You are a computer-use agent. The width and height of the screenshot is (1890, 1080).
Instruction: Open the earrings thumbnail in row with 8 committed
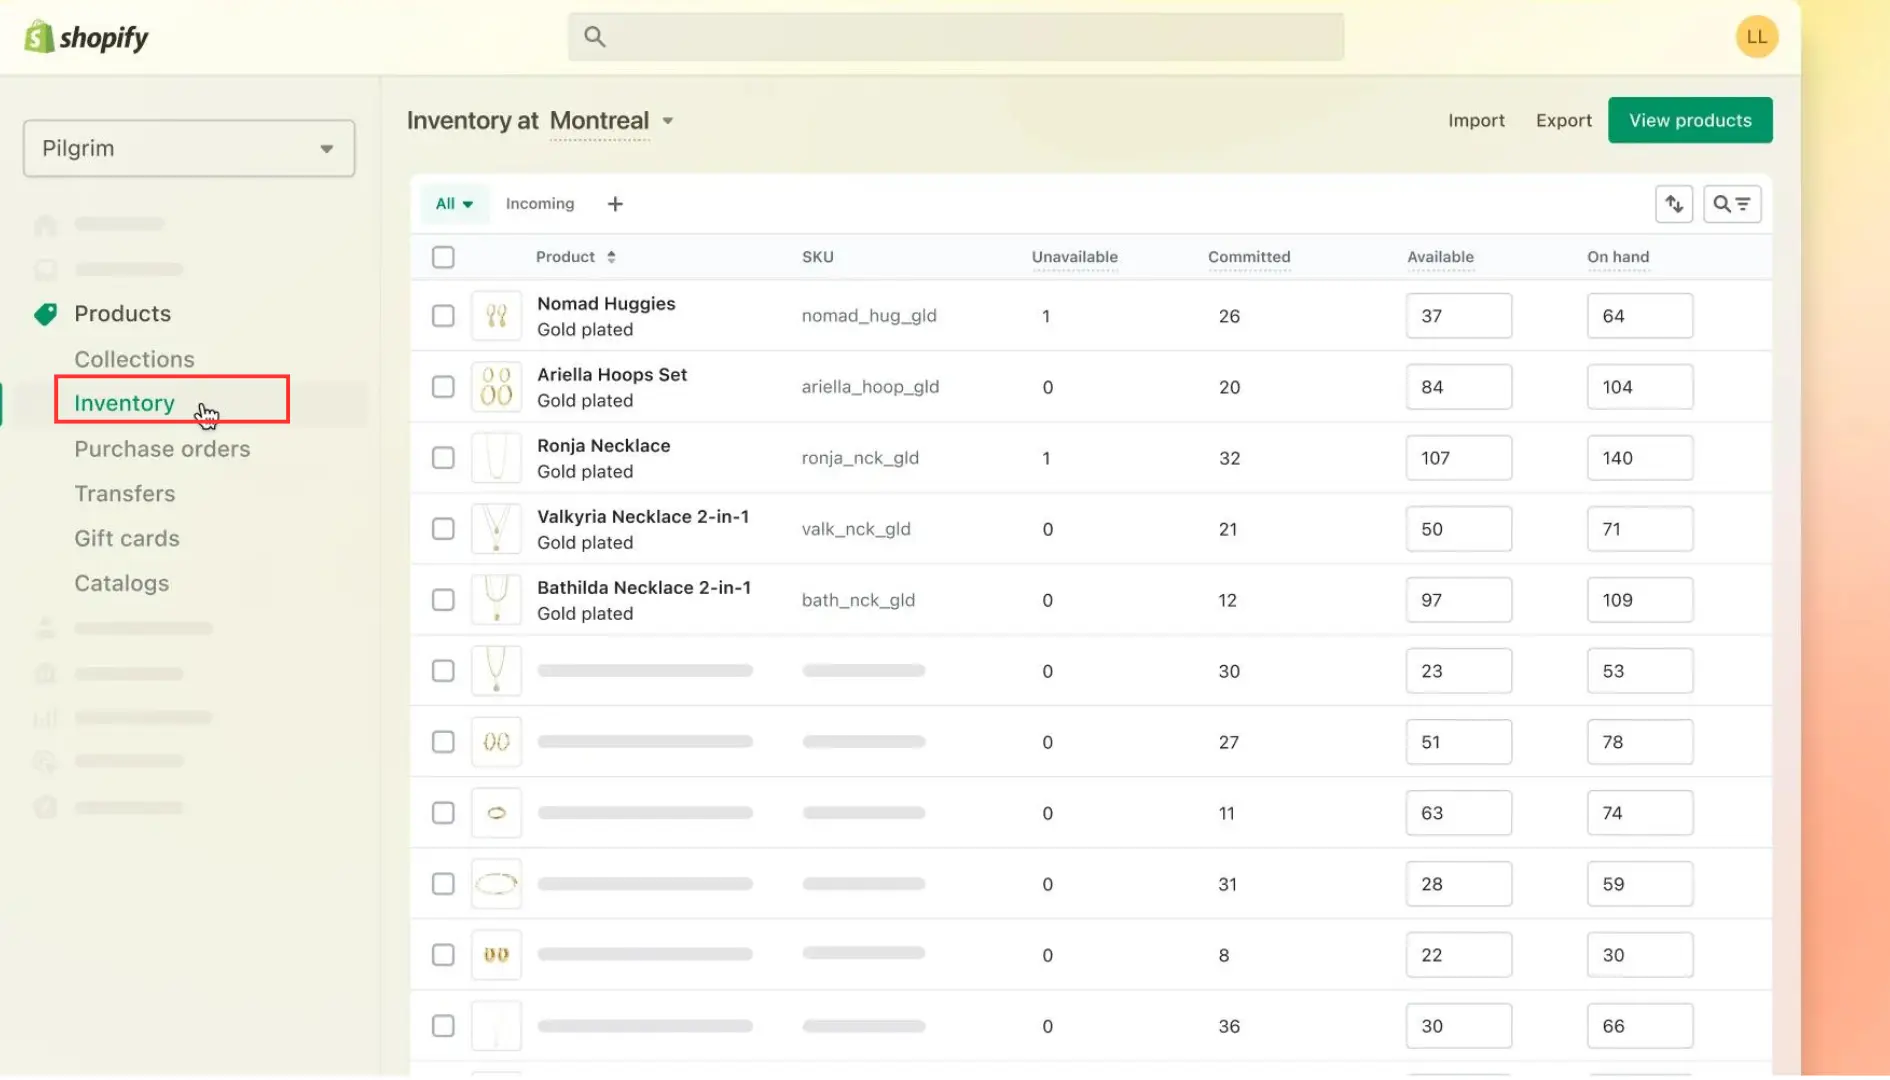click(496, 955)
